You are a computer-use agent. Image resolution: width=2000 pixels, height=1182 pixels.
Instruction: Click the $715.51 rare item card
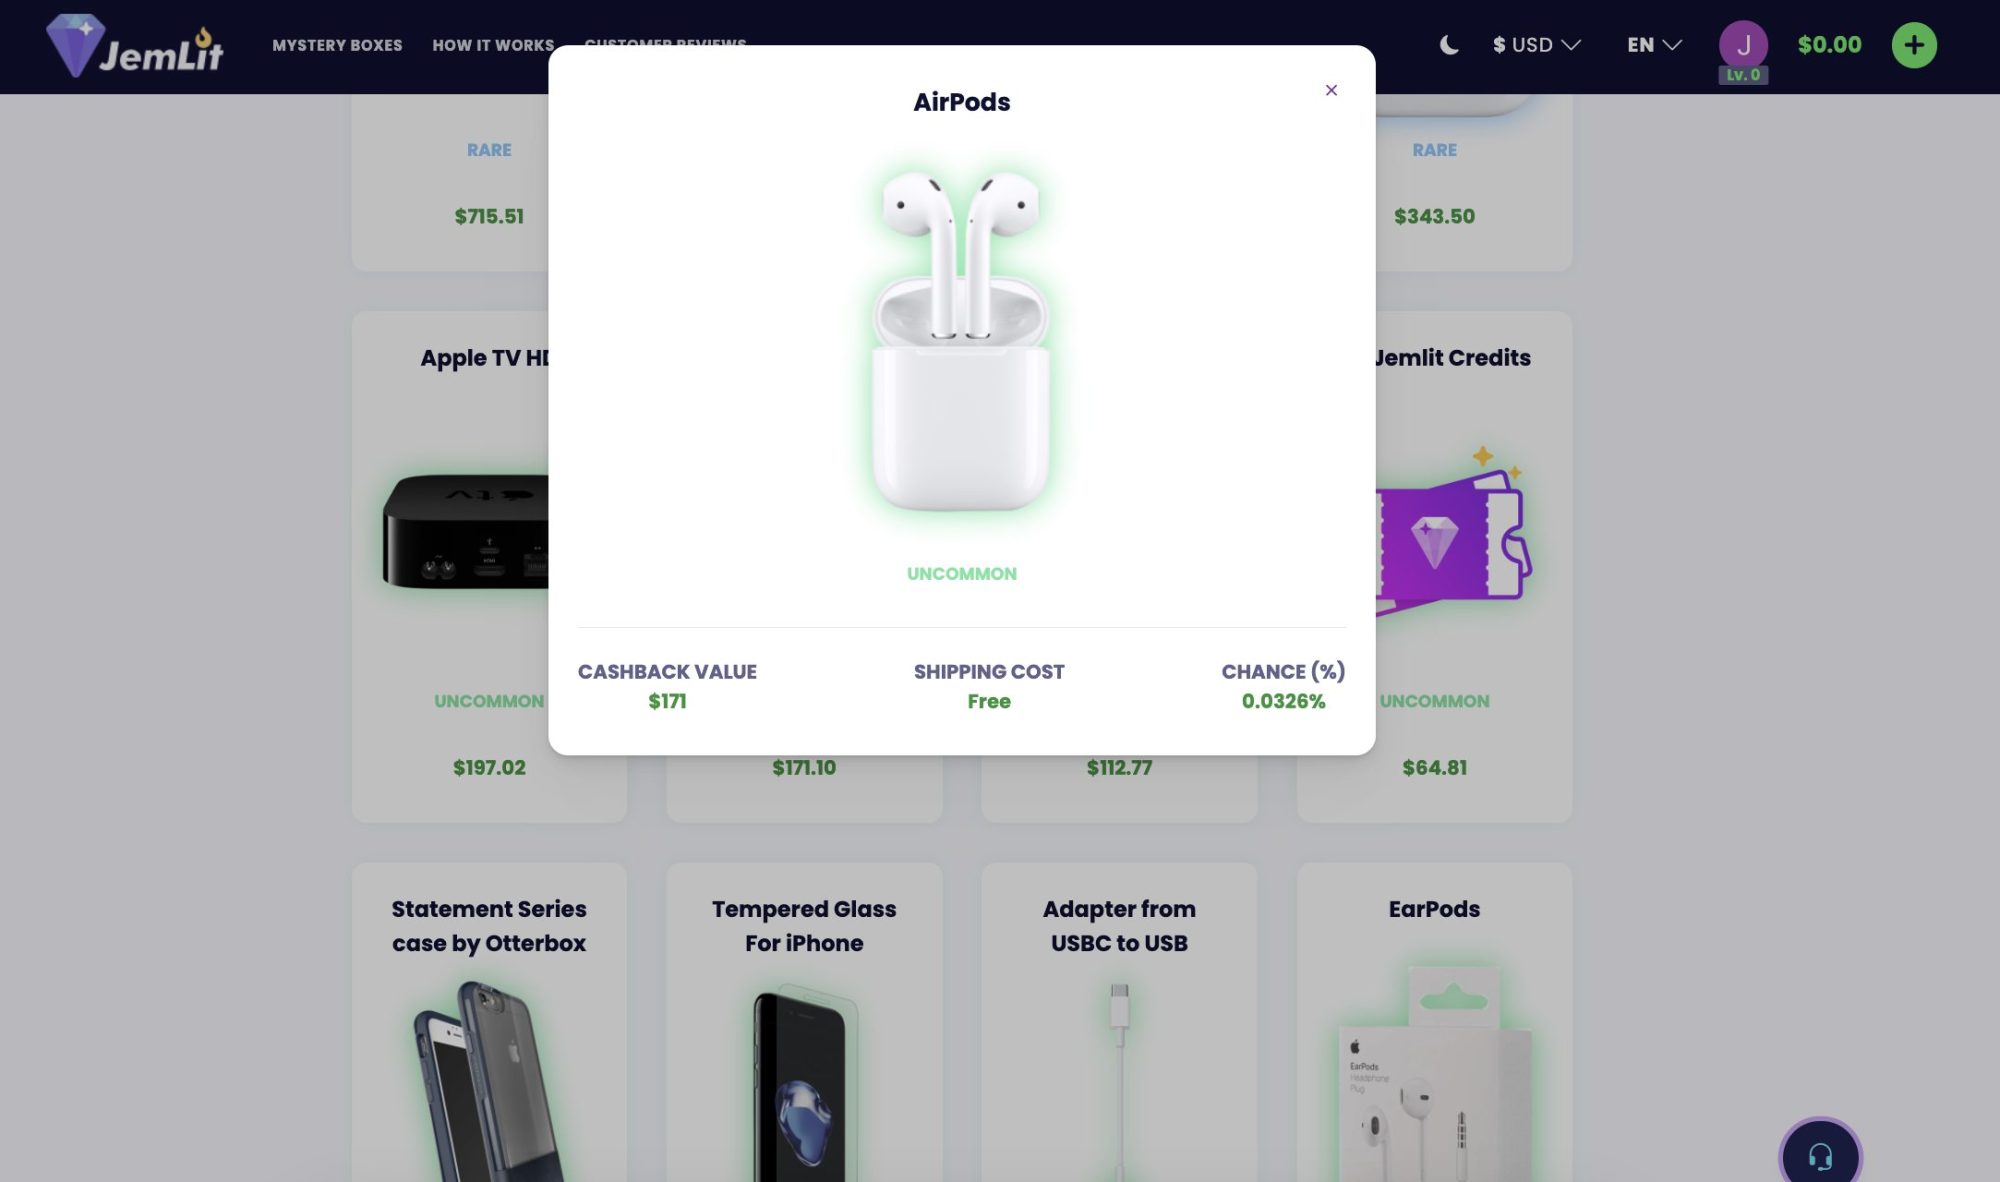[x=450, y=182]
